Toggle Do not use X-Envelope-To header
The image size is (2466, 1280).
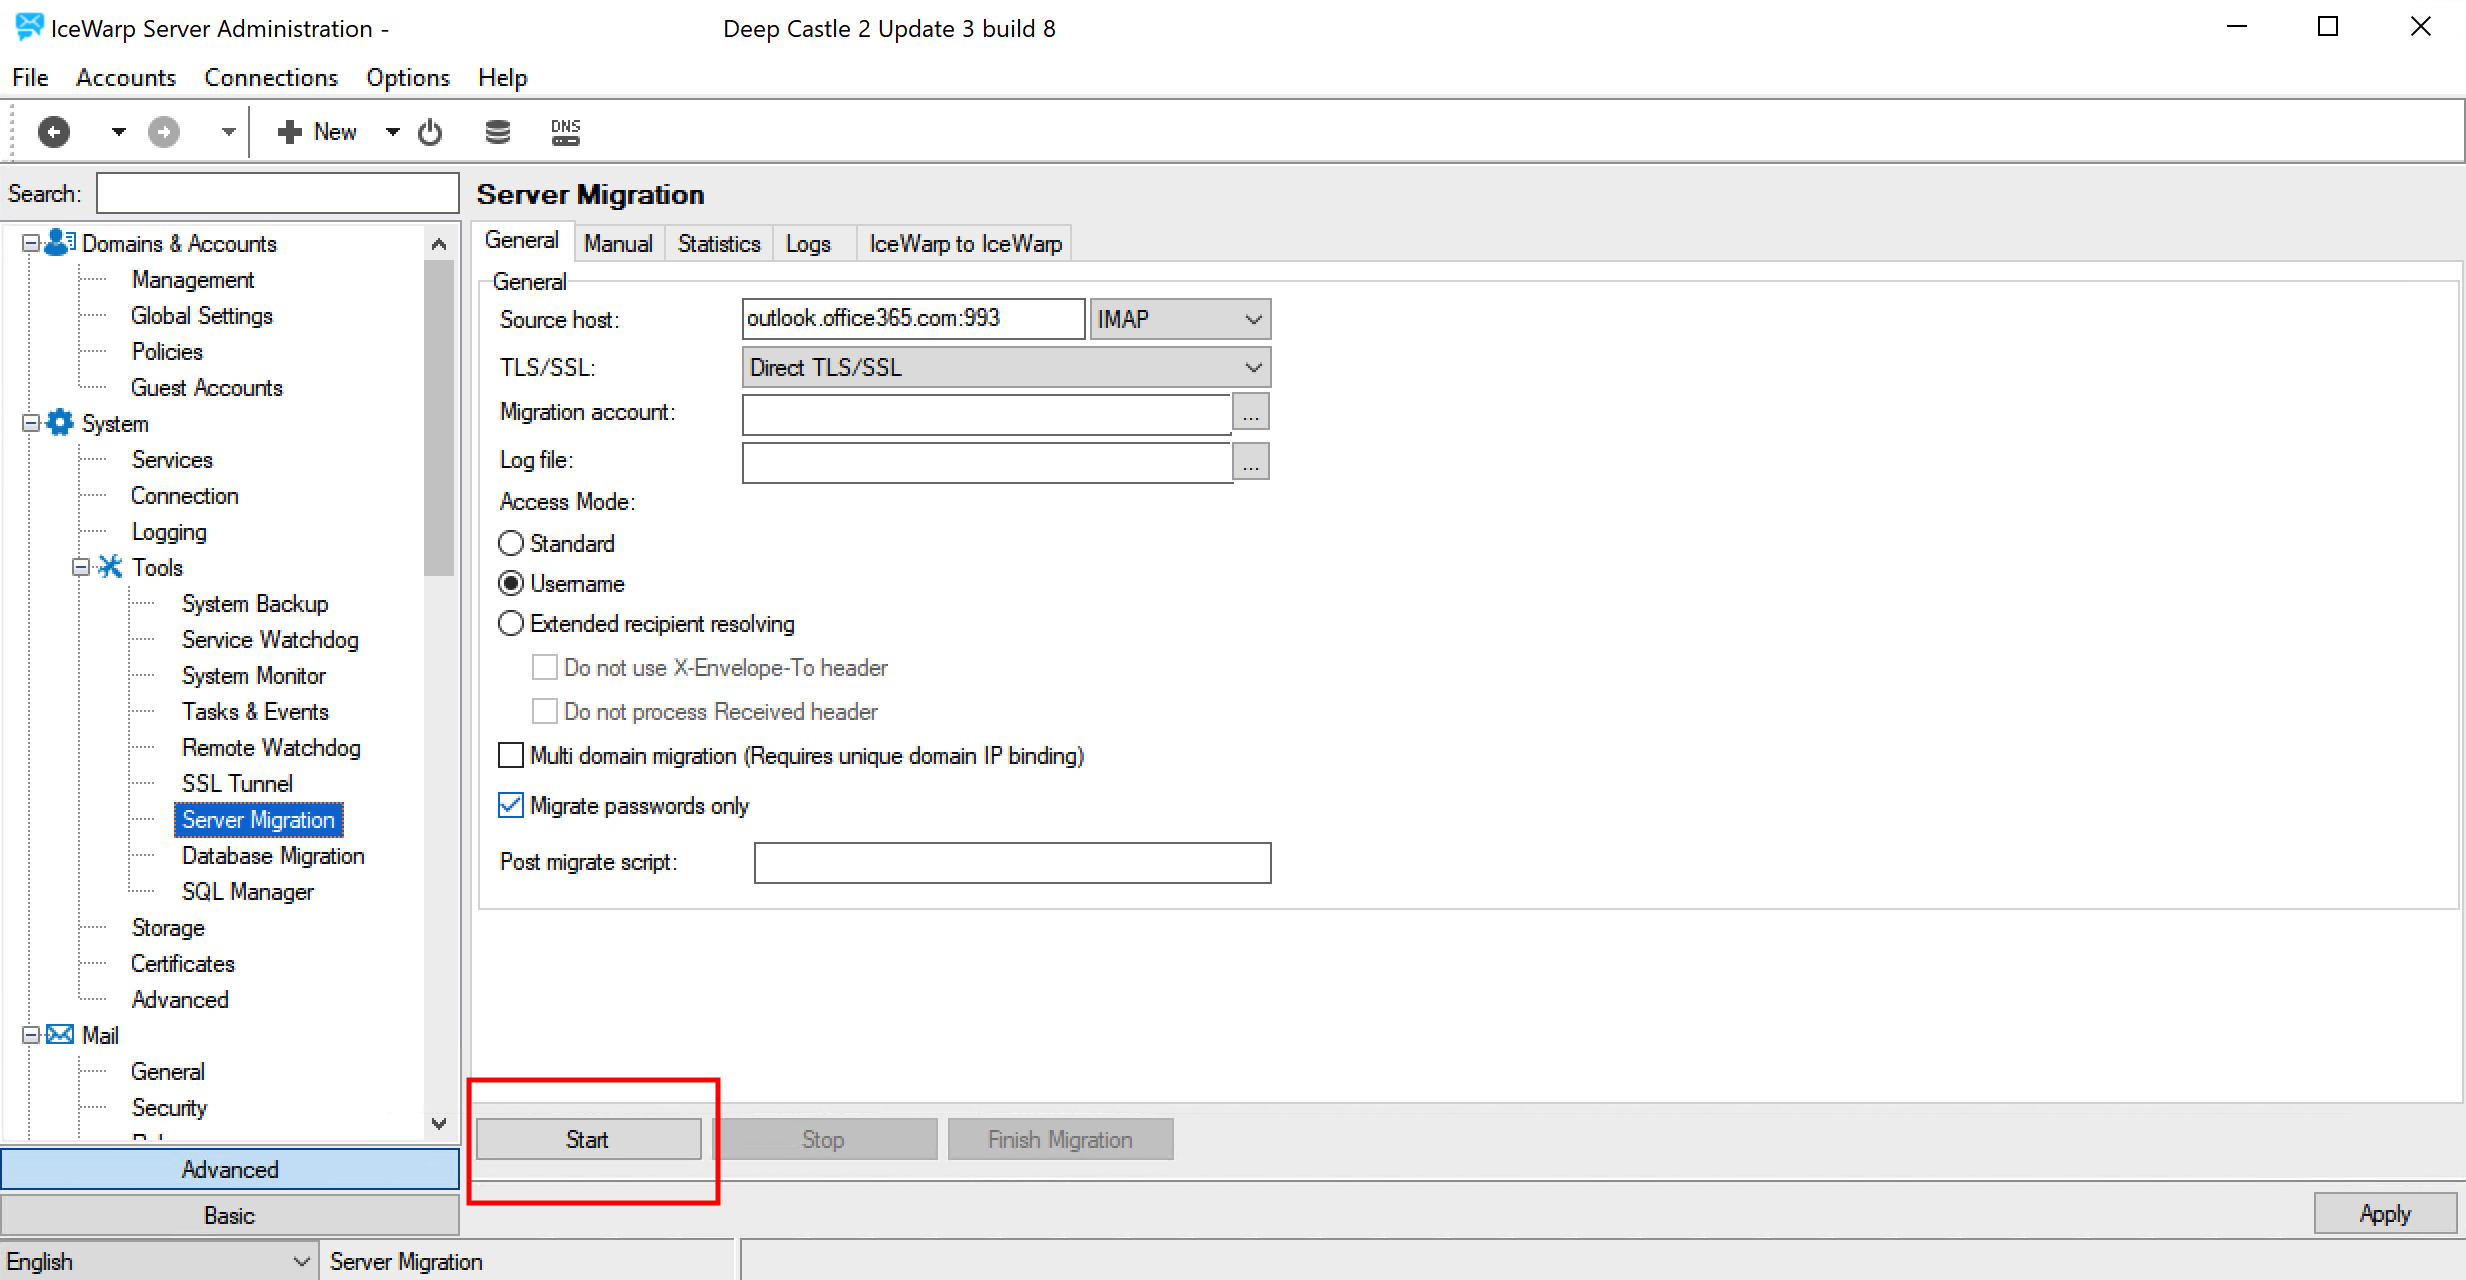point(545,667)
